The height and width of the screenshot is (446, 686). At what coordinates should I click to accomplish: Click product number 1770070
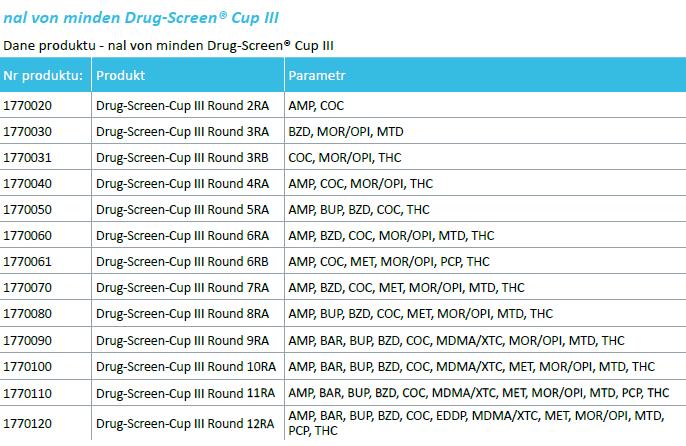[28, 288]
